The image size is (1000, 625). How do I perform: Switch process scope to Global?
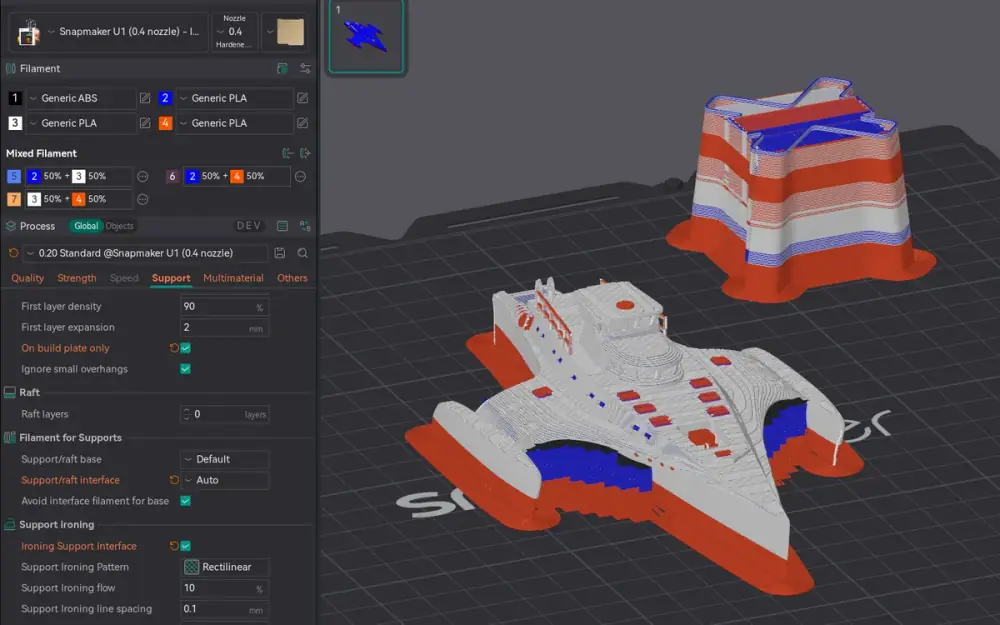pos(85,226)
